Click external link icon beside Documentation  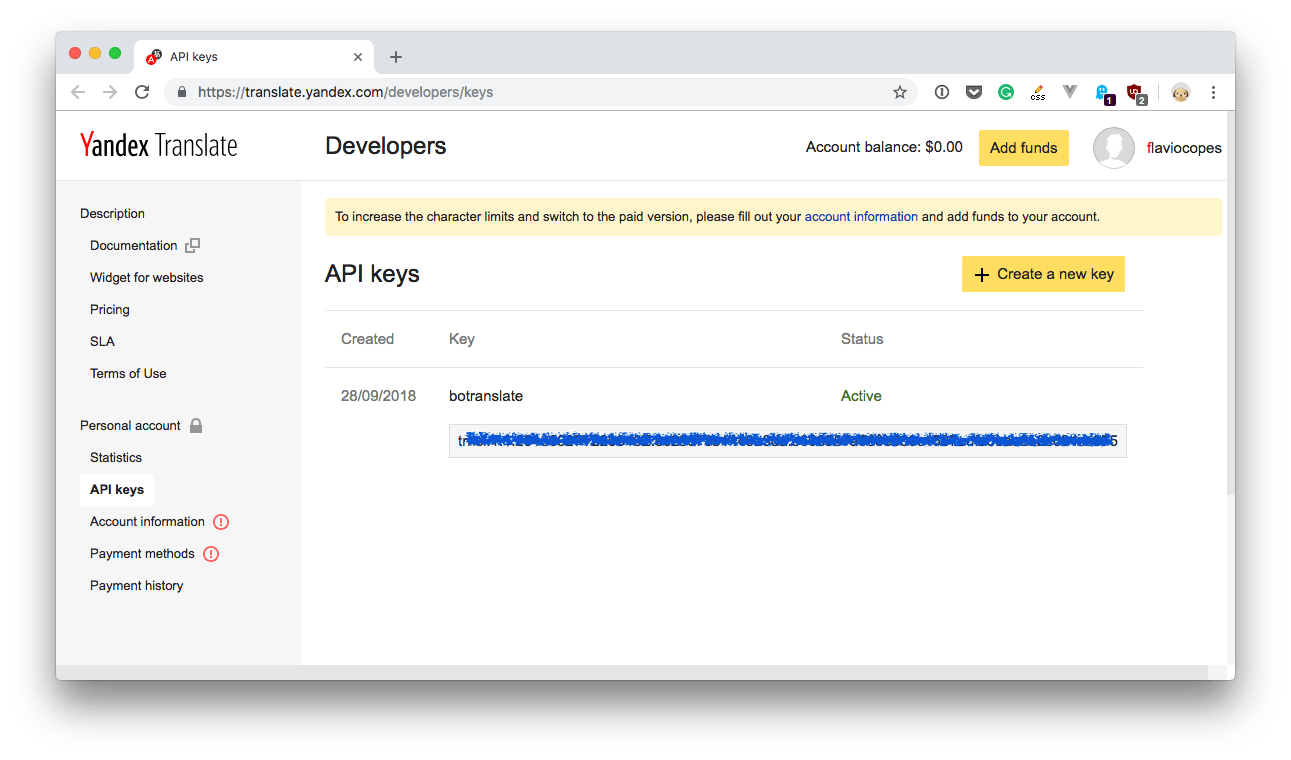click(x=192, y=245)
